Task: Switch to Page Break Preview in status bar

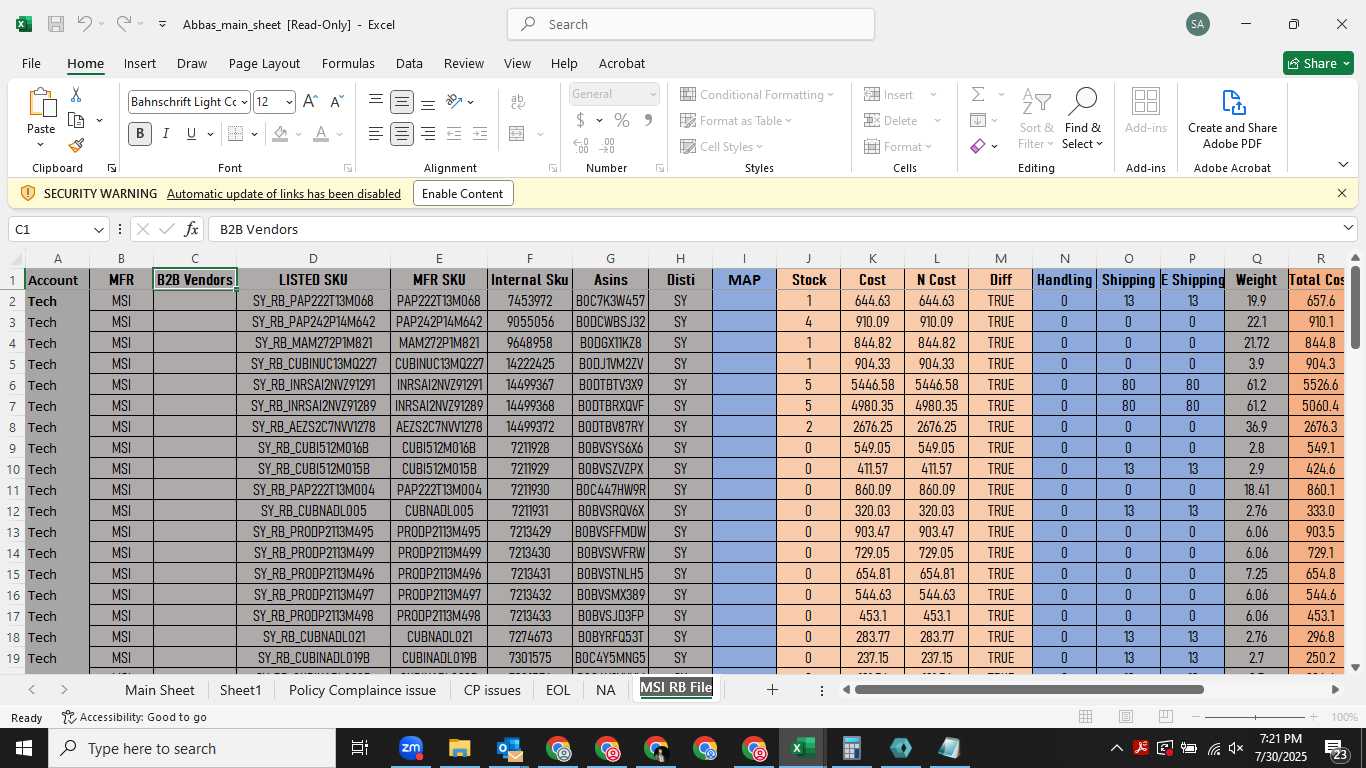Action: 1166,717
